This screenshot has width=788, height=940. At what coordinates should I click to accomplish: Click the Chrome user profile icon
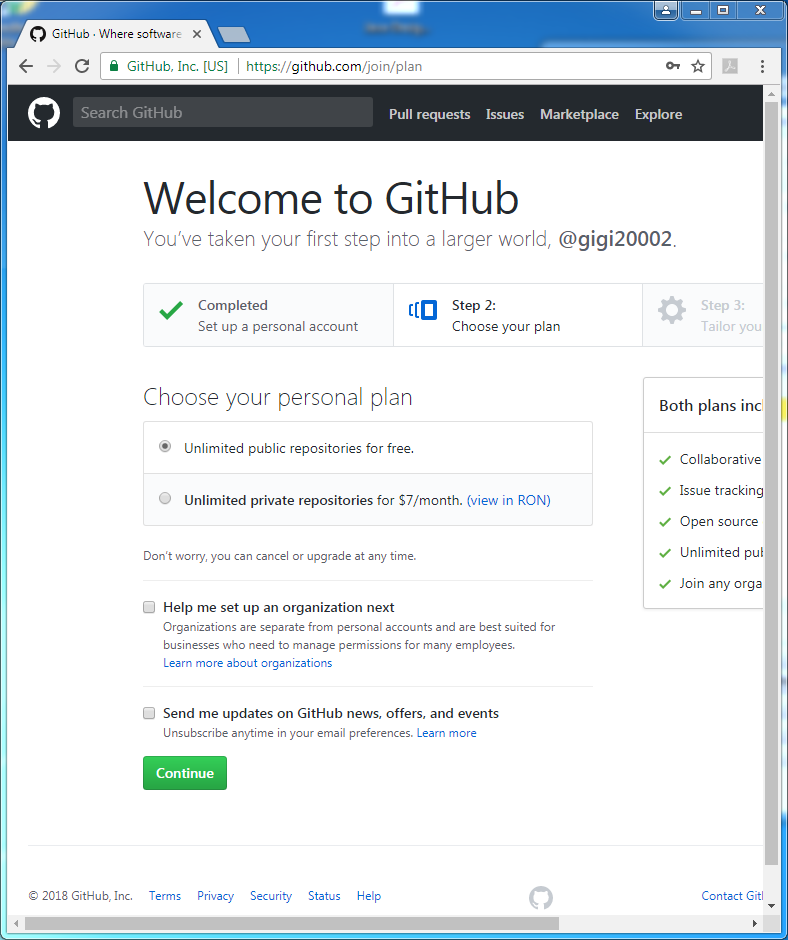(666, 10)
